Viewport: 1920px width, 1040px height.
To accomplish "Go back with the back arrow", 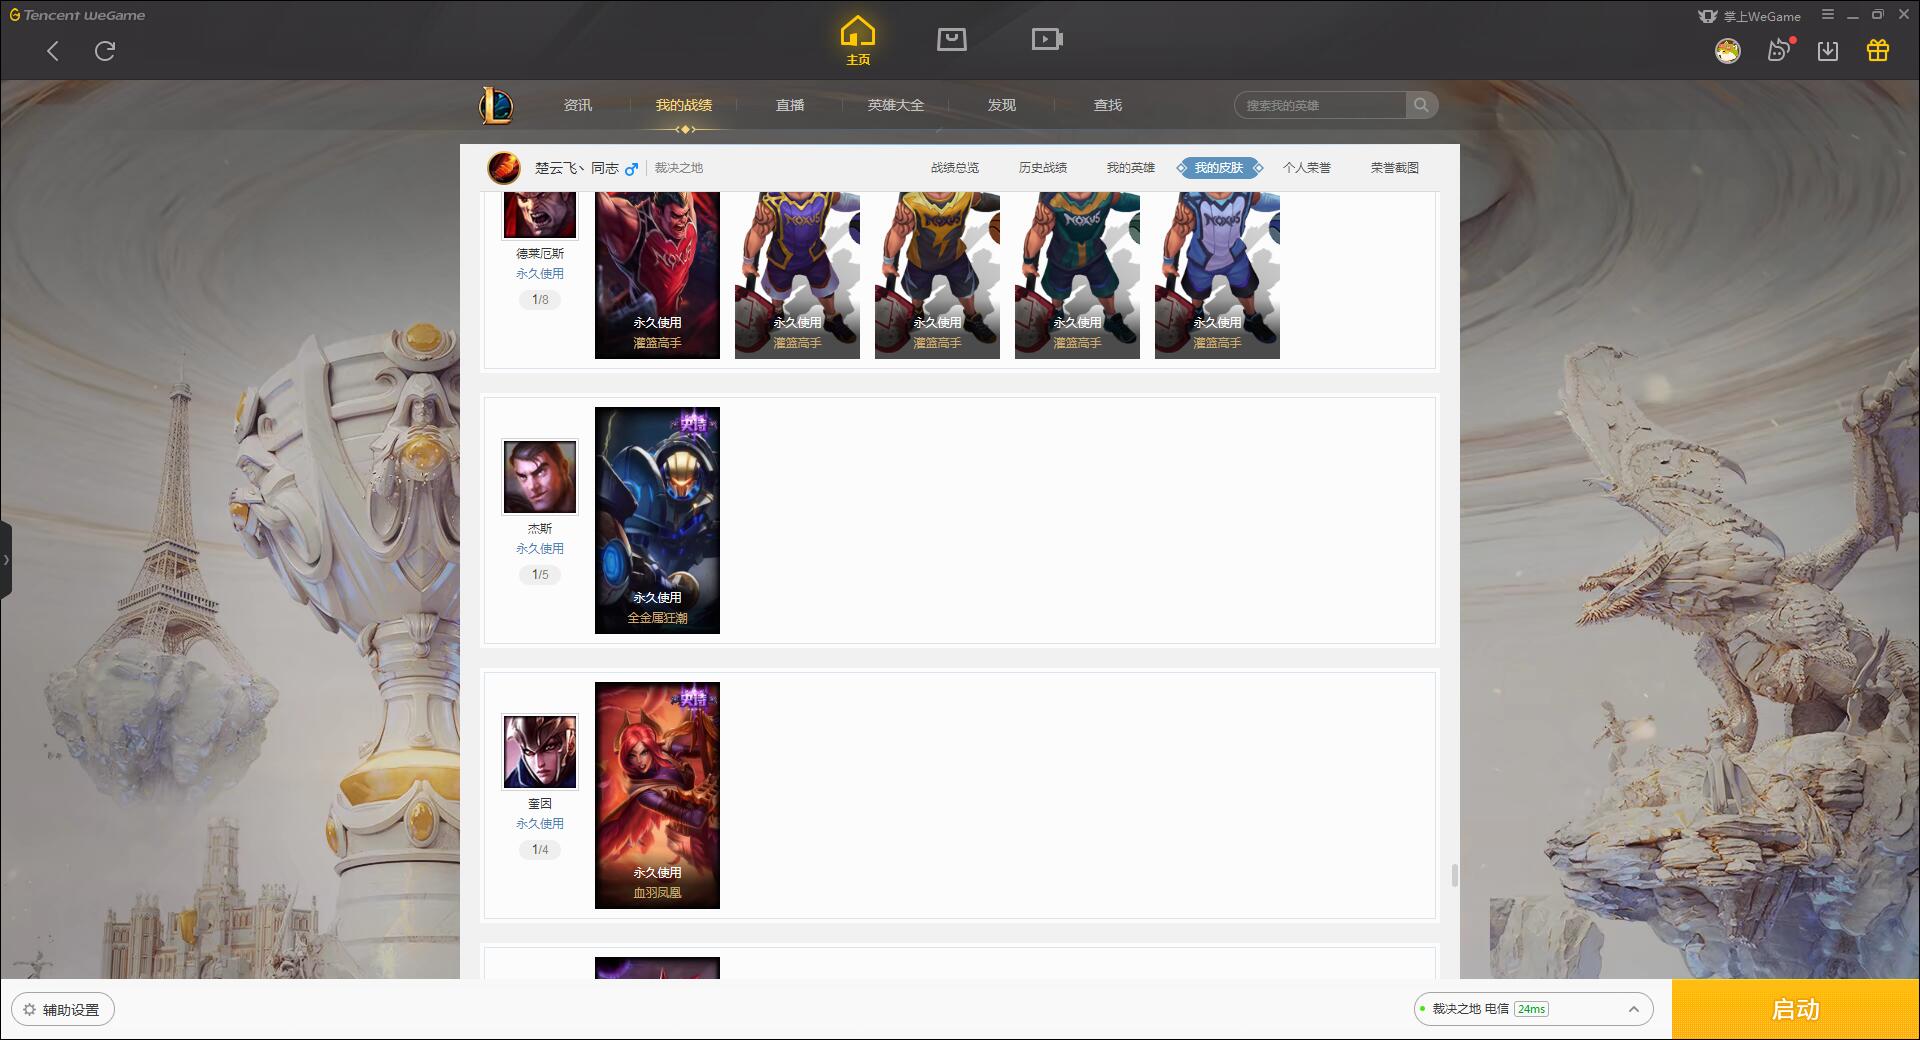I will [x=53, y=51].
